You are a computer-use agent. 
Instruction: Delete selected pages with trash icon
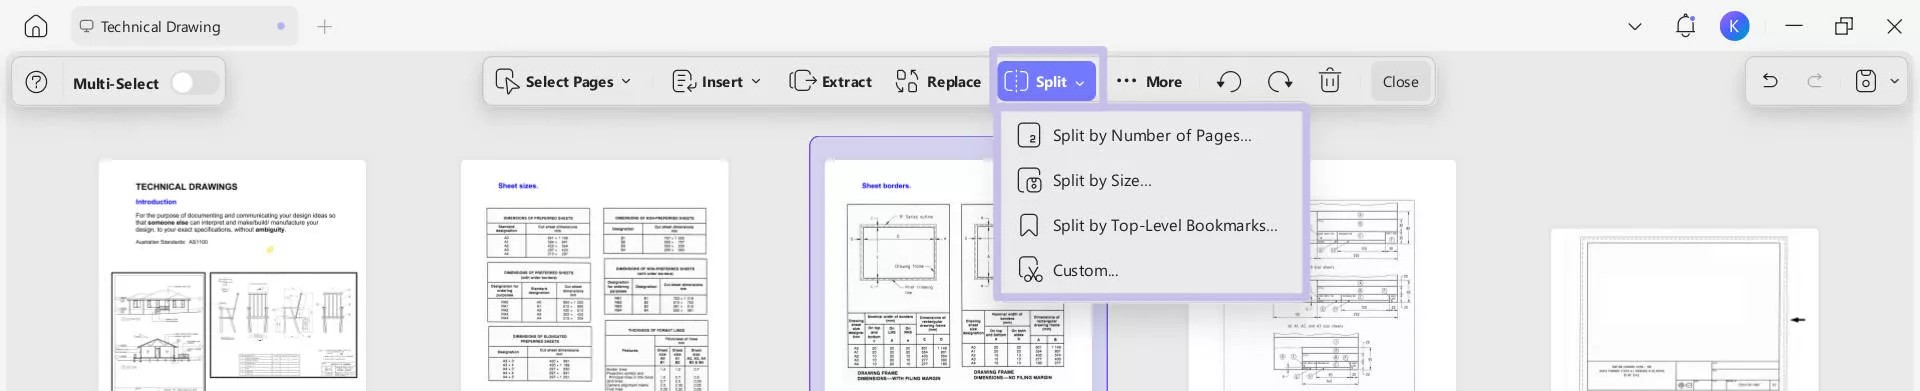1330,81
